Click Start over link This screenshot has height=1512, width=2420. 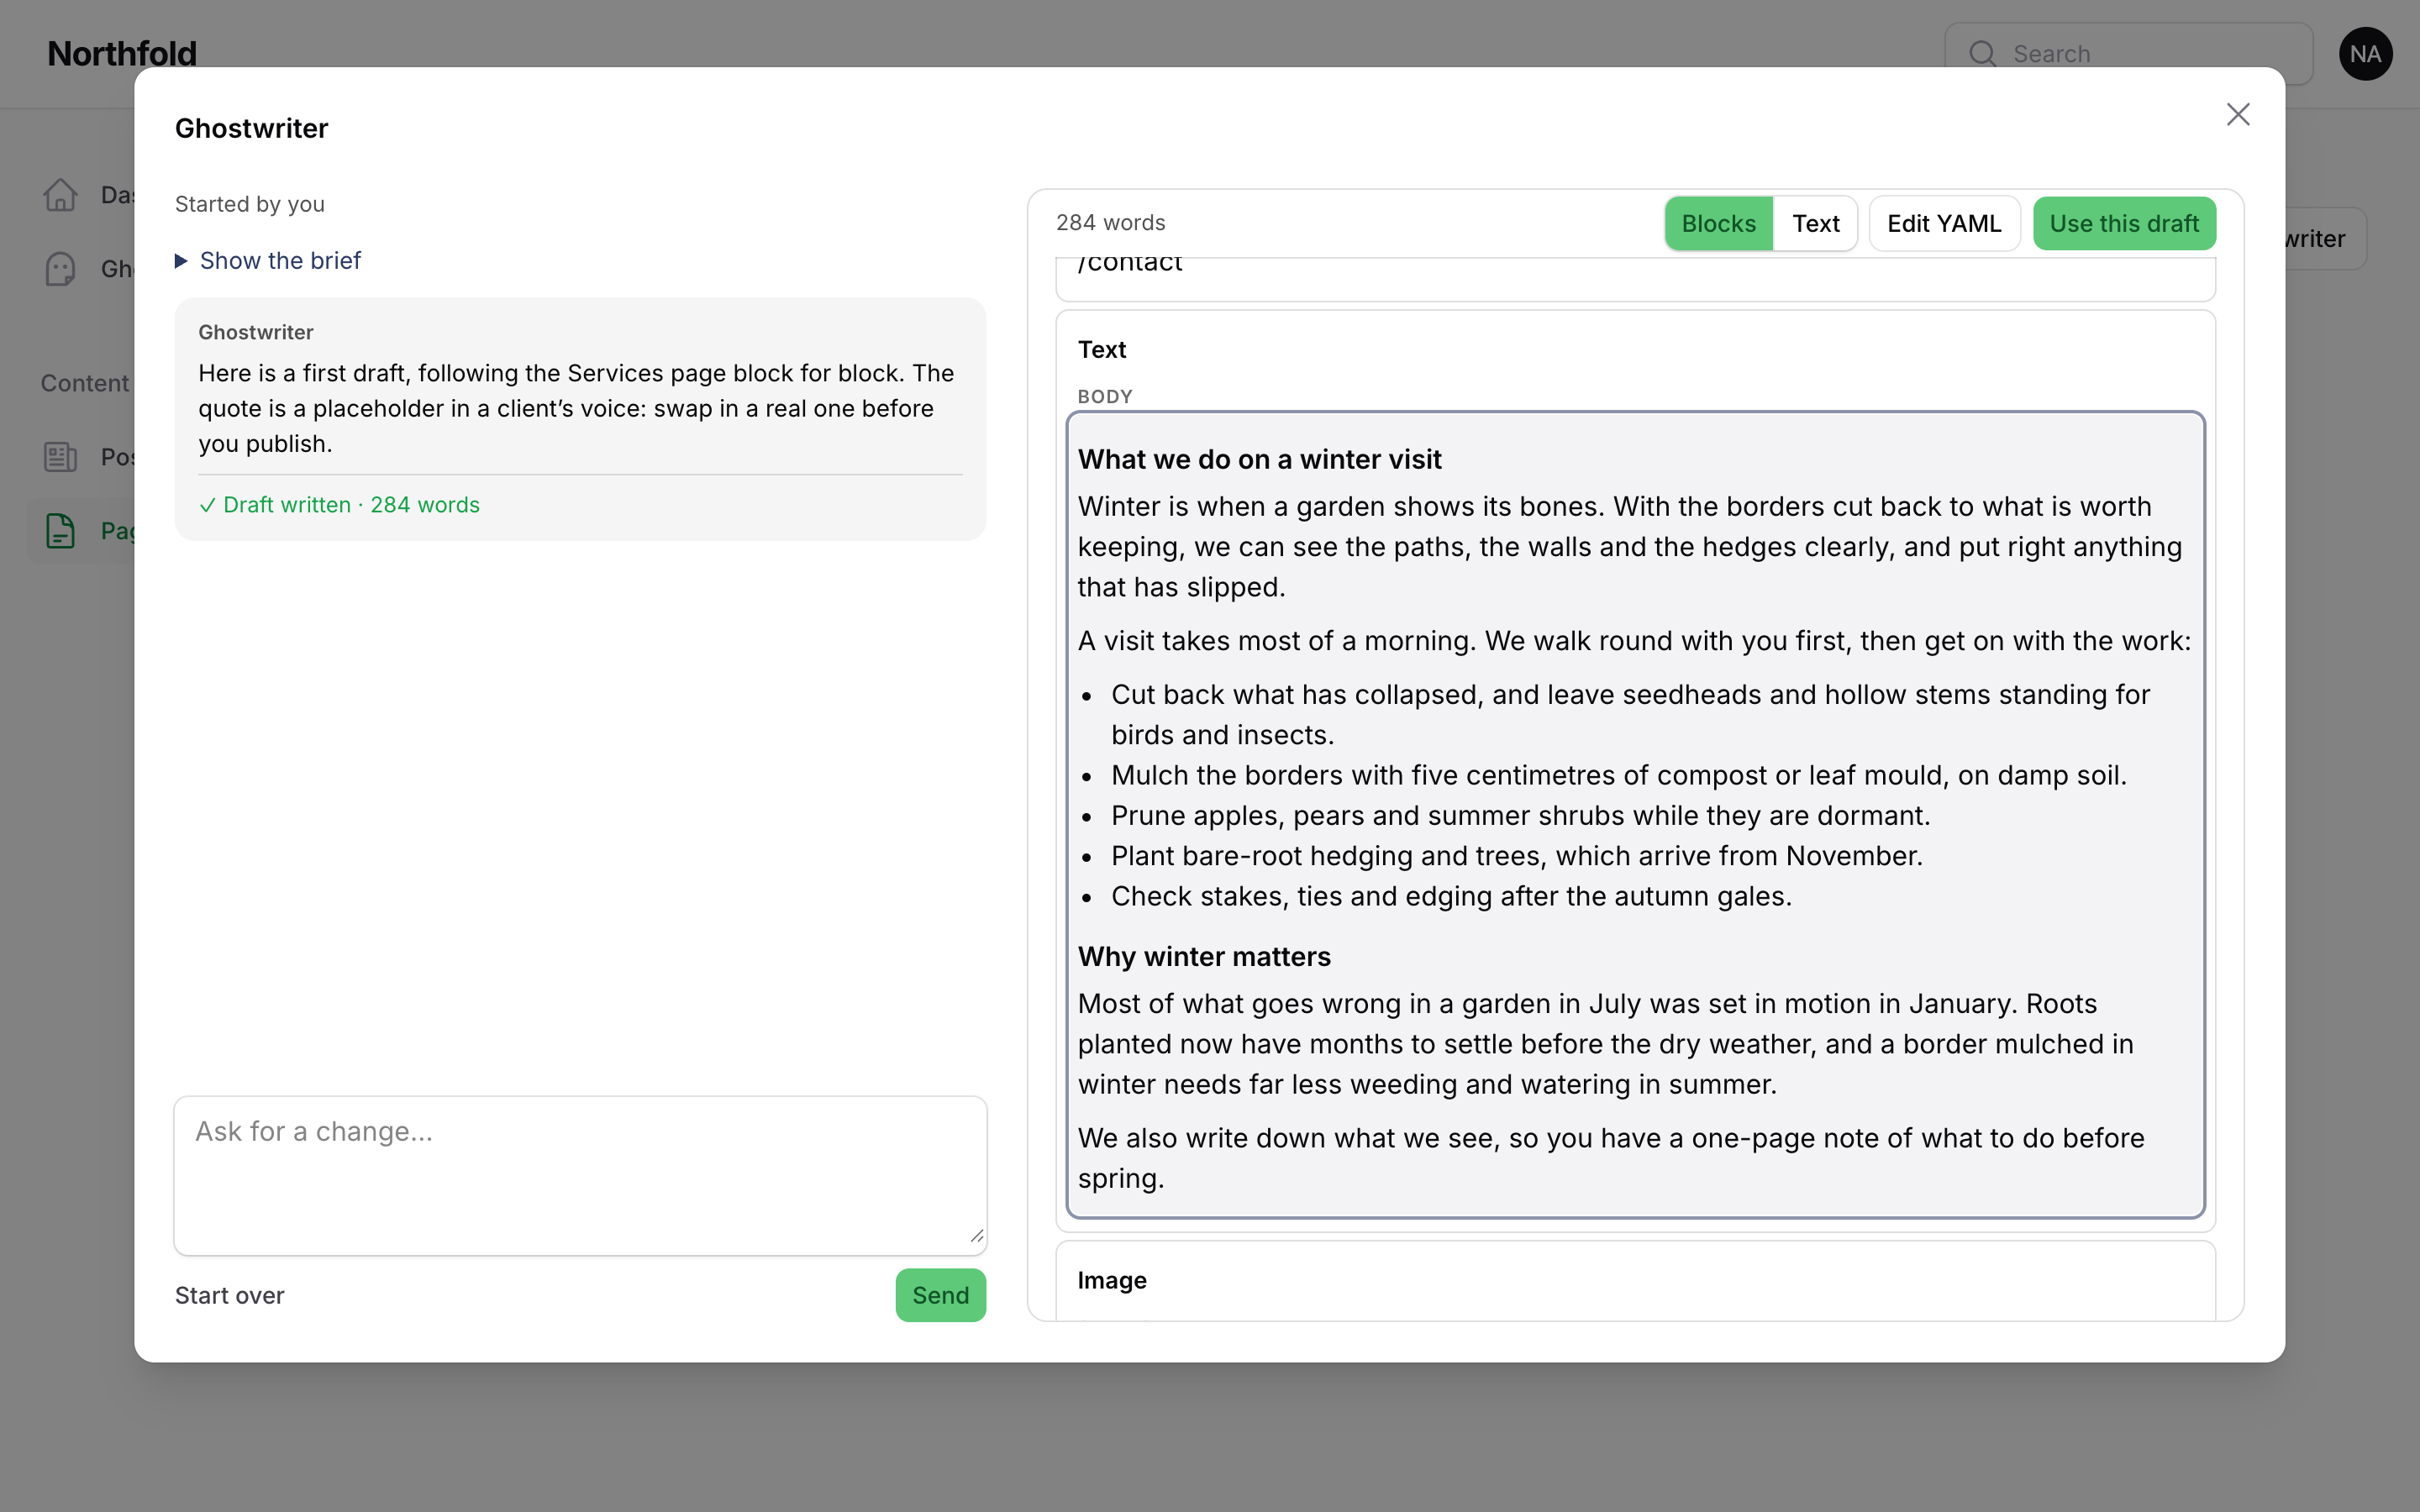coord(229,1295)
